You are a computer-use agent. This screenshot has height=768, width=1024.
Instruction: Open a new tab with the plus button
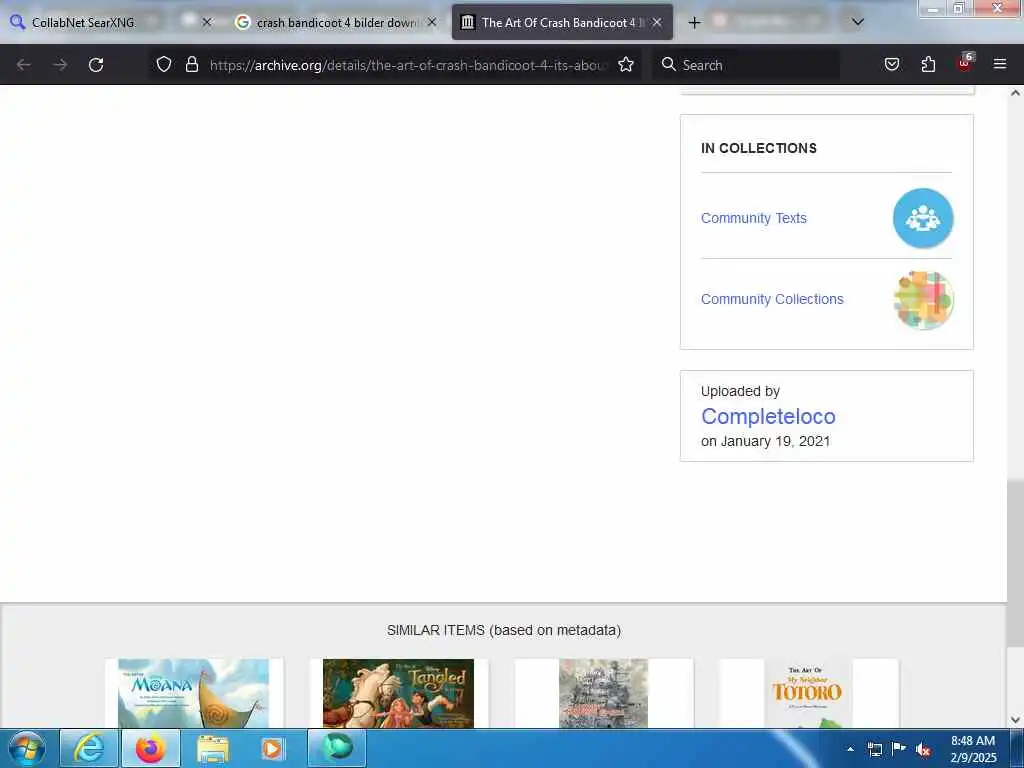click(694, 22)
